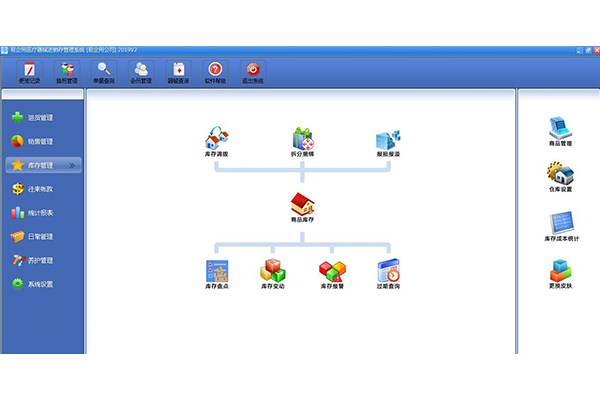Open 商品管理 goods management right-panel icon
This screenshot has width=600, height=400.
coord(561,131)
